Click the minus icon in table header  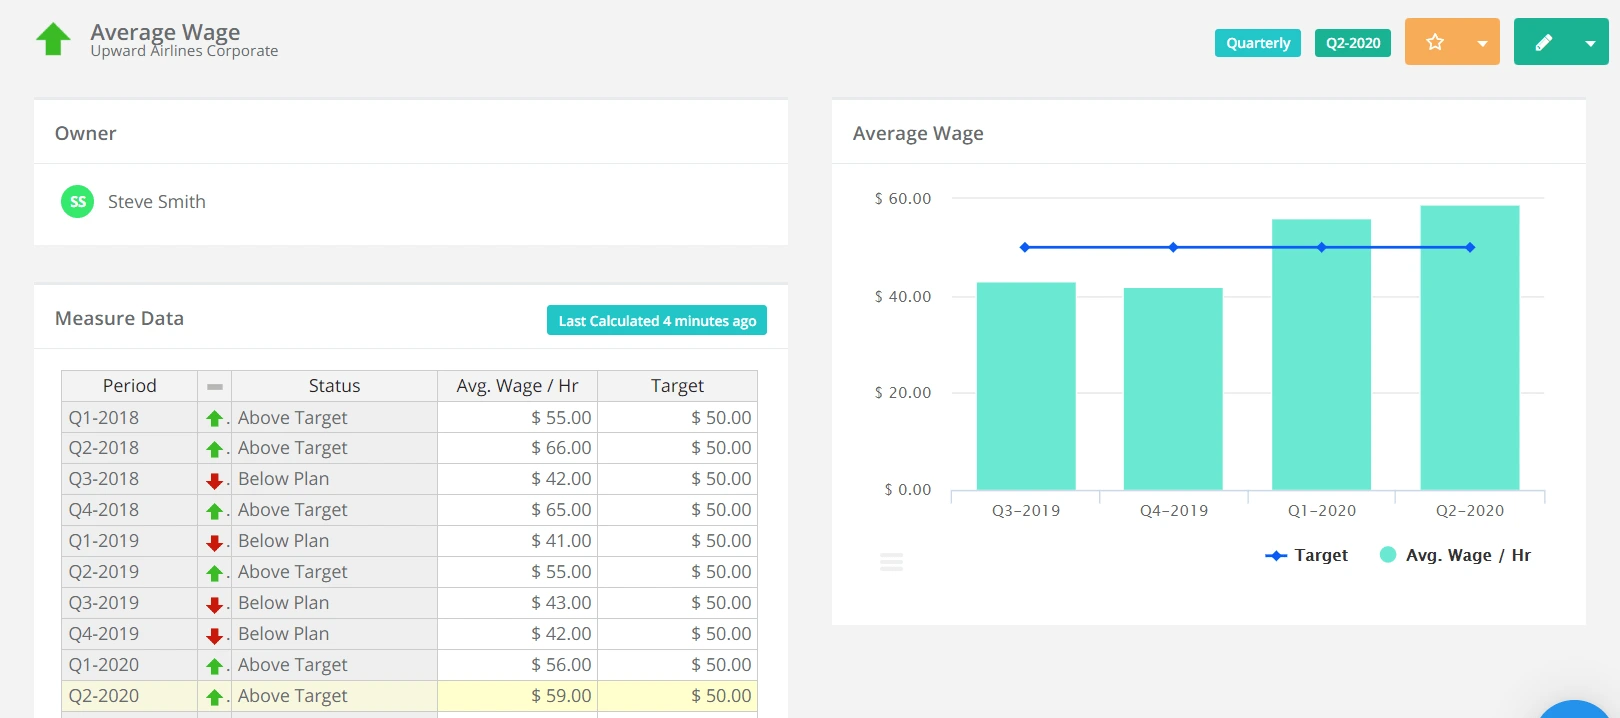tap(214, 386)
